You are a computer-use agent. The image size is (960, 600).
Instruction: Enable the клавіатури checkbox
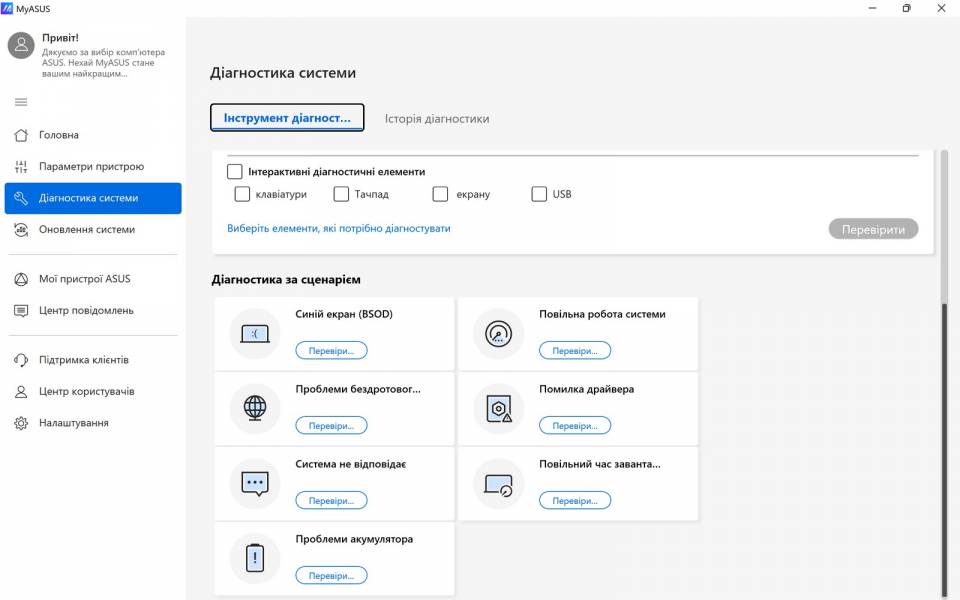coord(242,194)
